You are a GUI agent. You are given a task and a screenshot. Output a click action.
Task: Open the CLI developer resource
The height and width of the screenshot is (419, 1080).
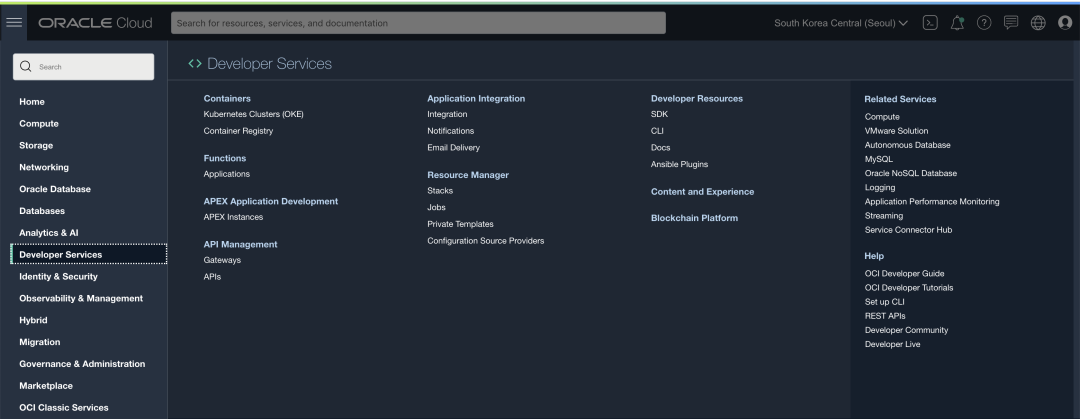click(657, 131)
